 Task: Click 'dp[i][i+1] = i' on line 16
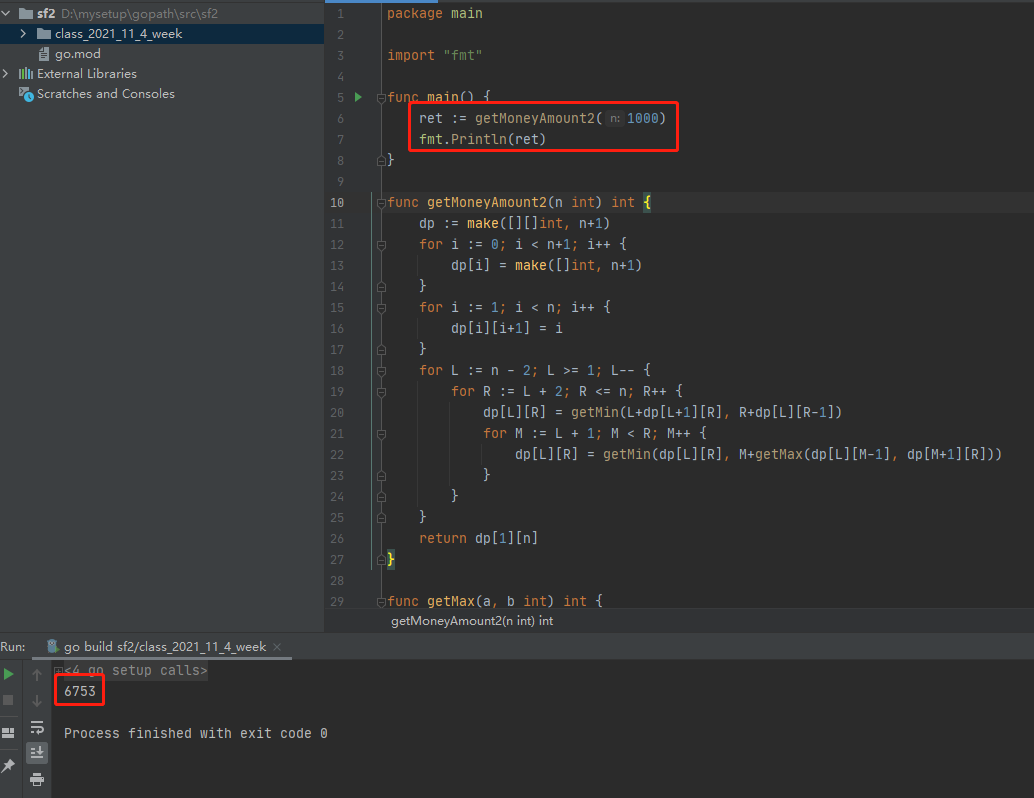(x=506, y=328)
